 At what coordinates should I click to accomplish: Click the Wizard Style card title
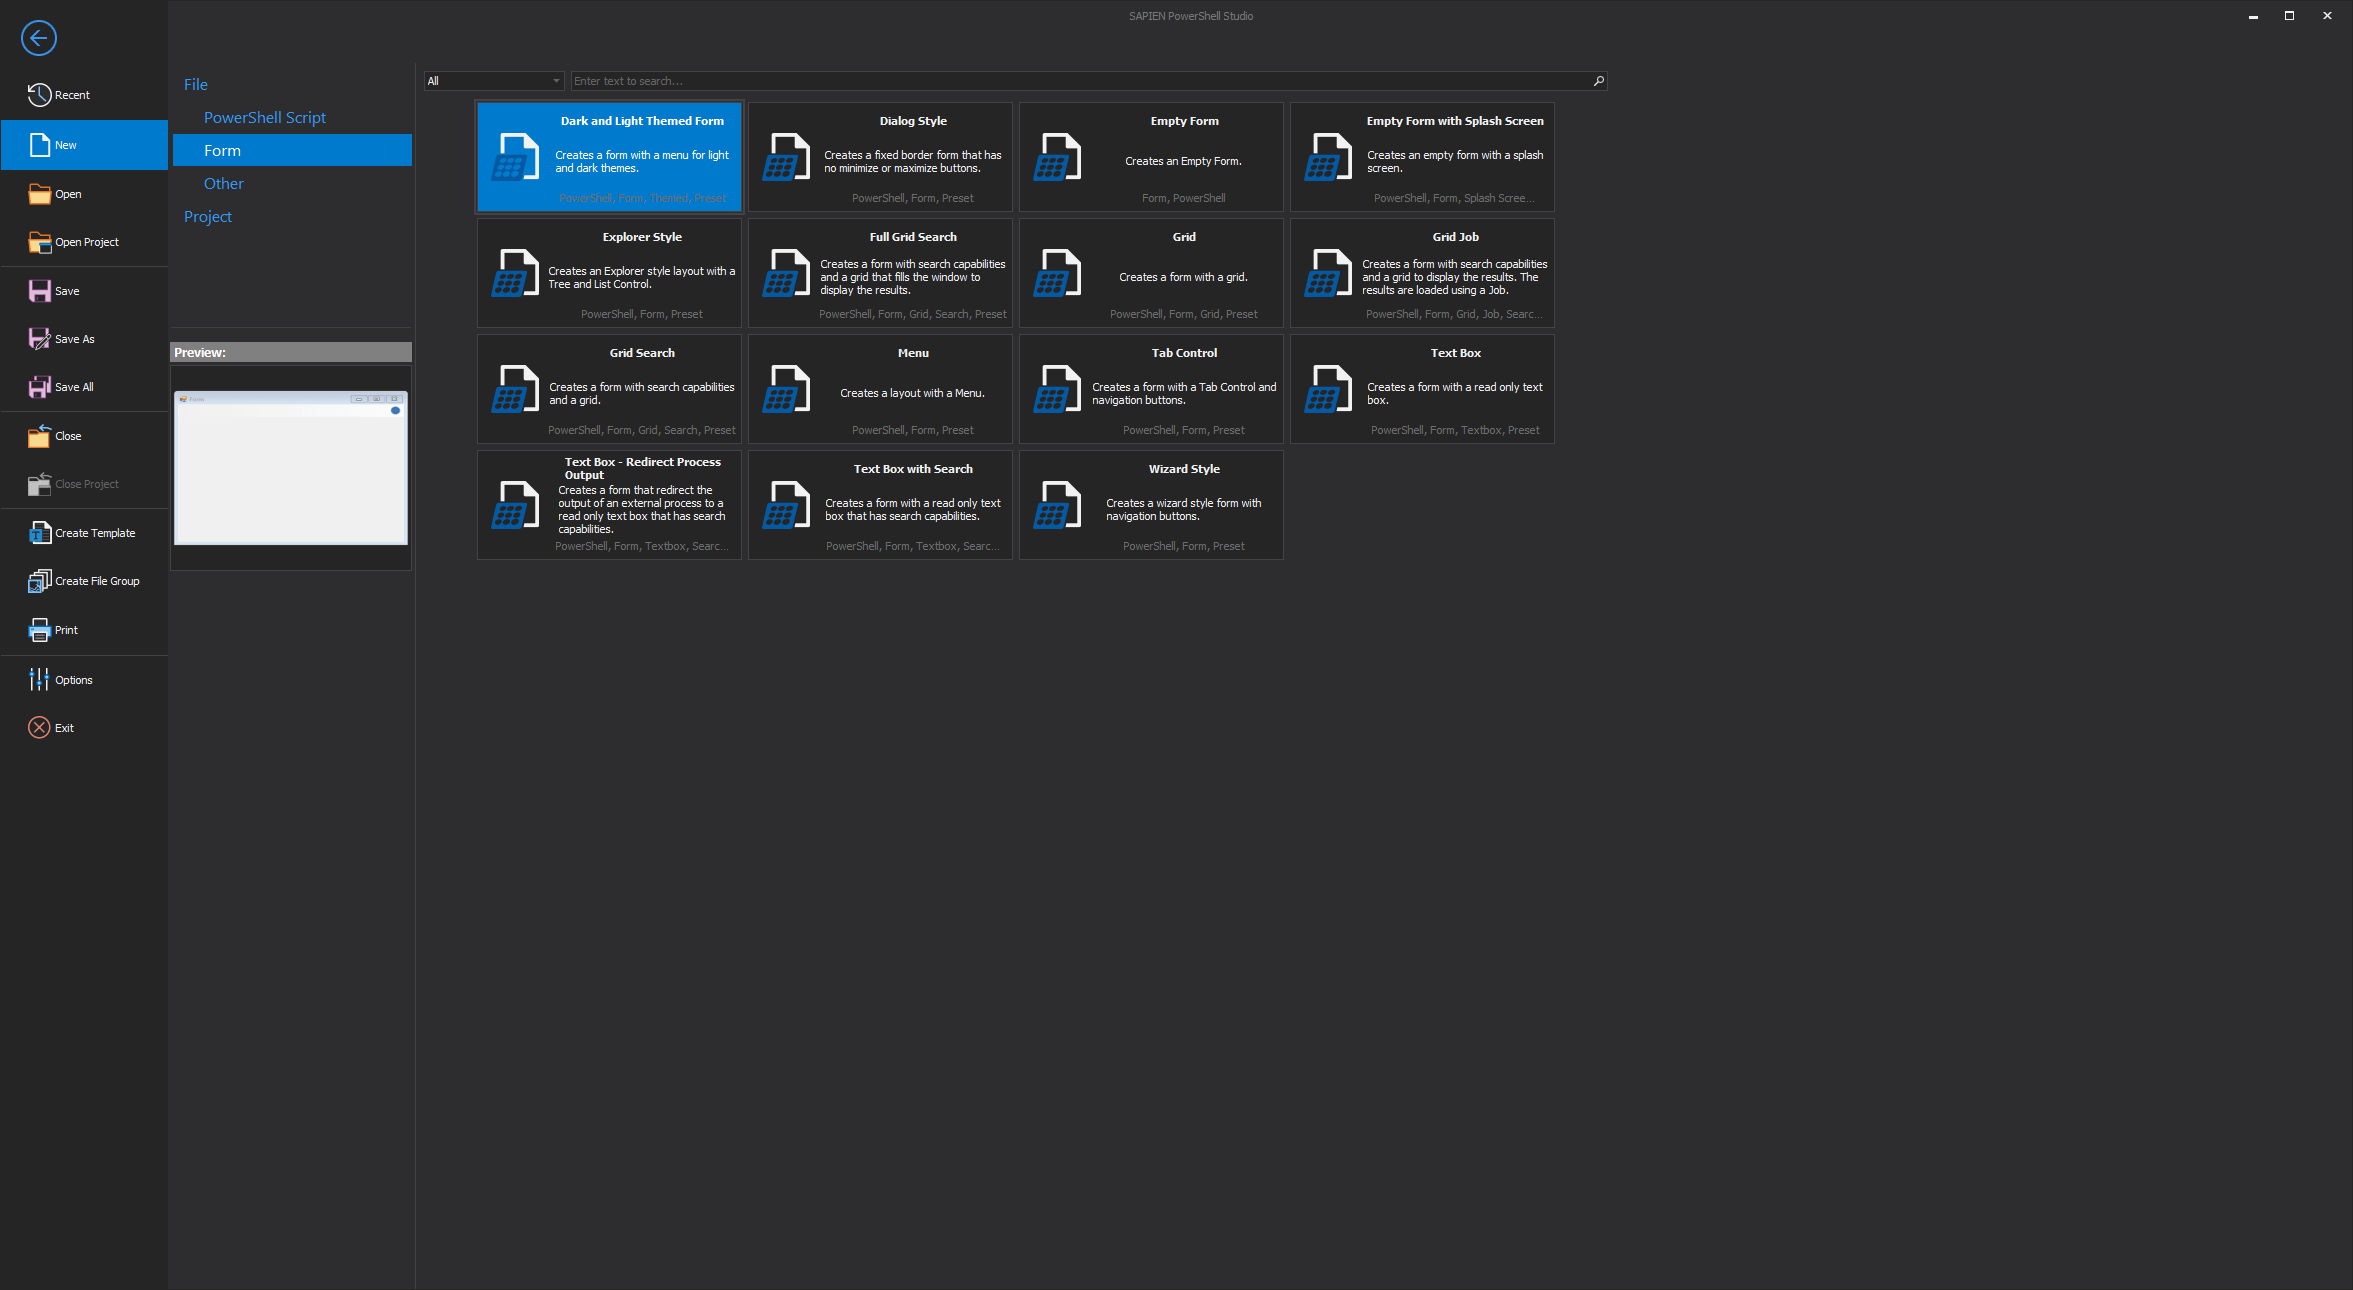[x=1184, y=469]
